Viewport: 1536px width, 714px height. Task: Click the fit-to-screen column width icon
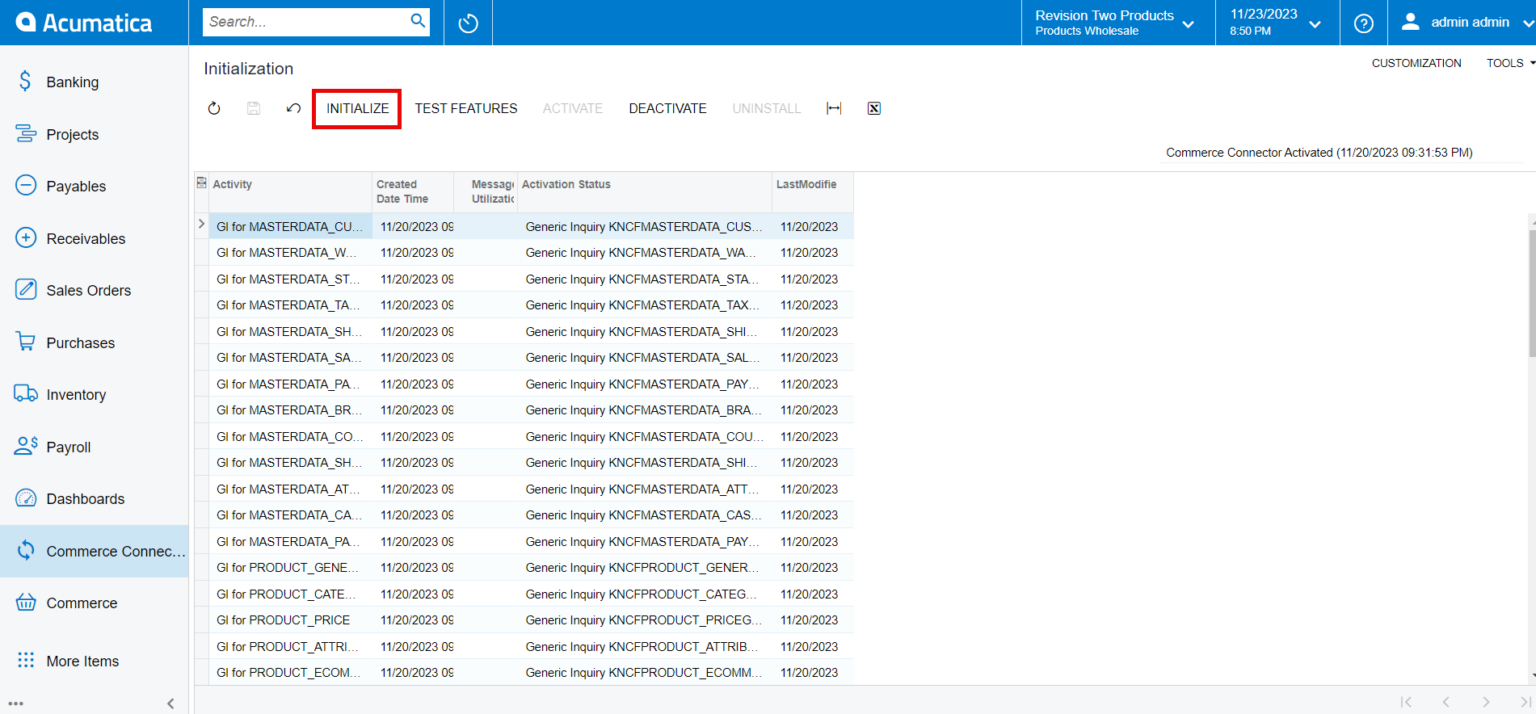pyautogui.click(x=833, y=108)
